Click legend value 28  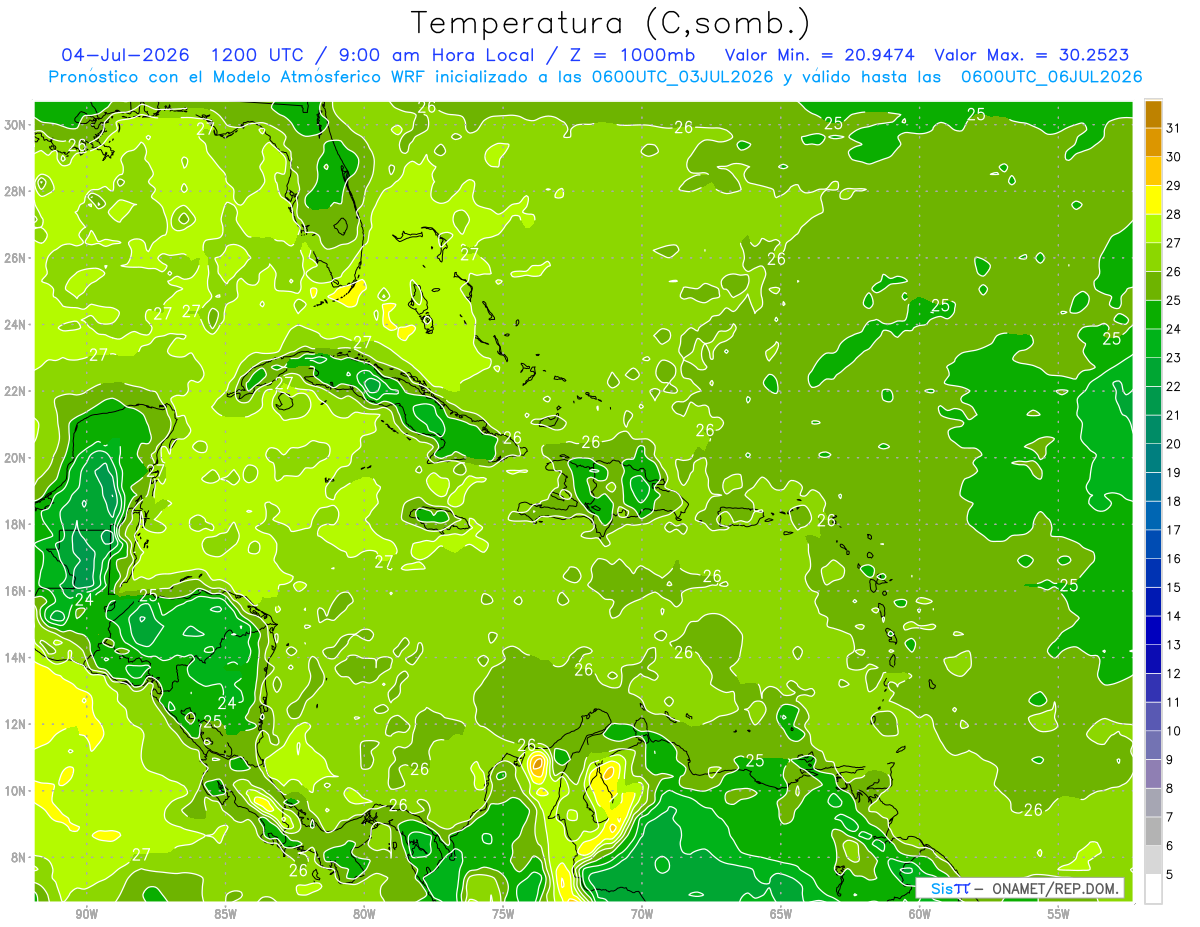click(1174, 214)
